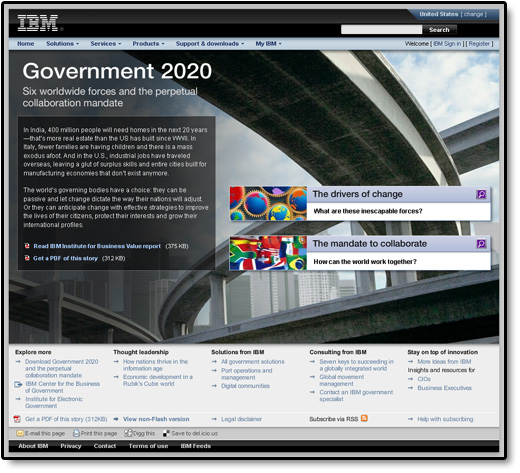The height and width of the screenshot is (473, 520).
Task: Open The drivers of change heading
Action: coord(357,194)
